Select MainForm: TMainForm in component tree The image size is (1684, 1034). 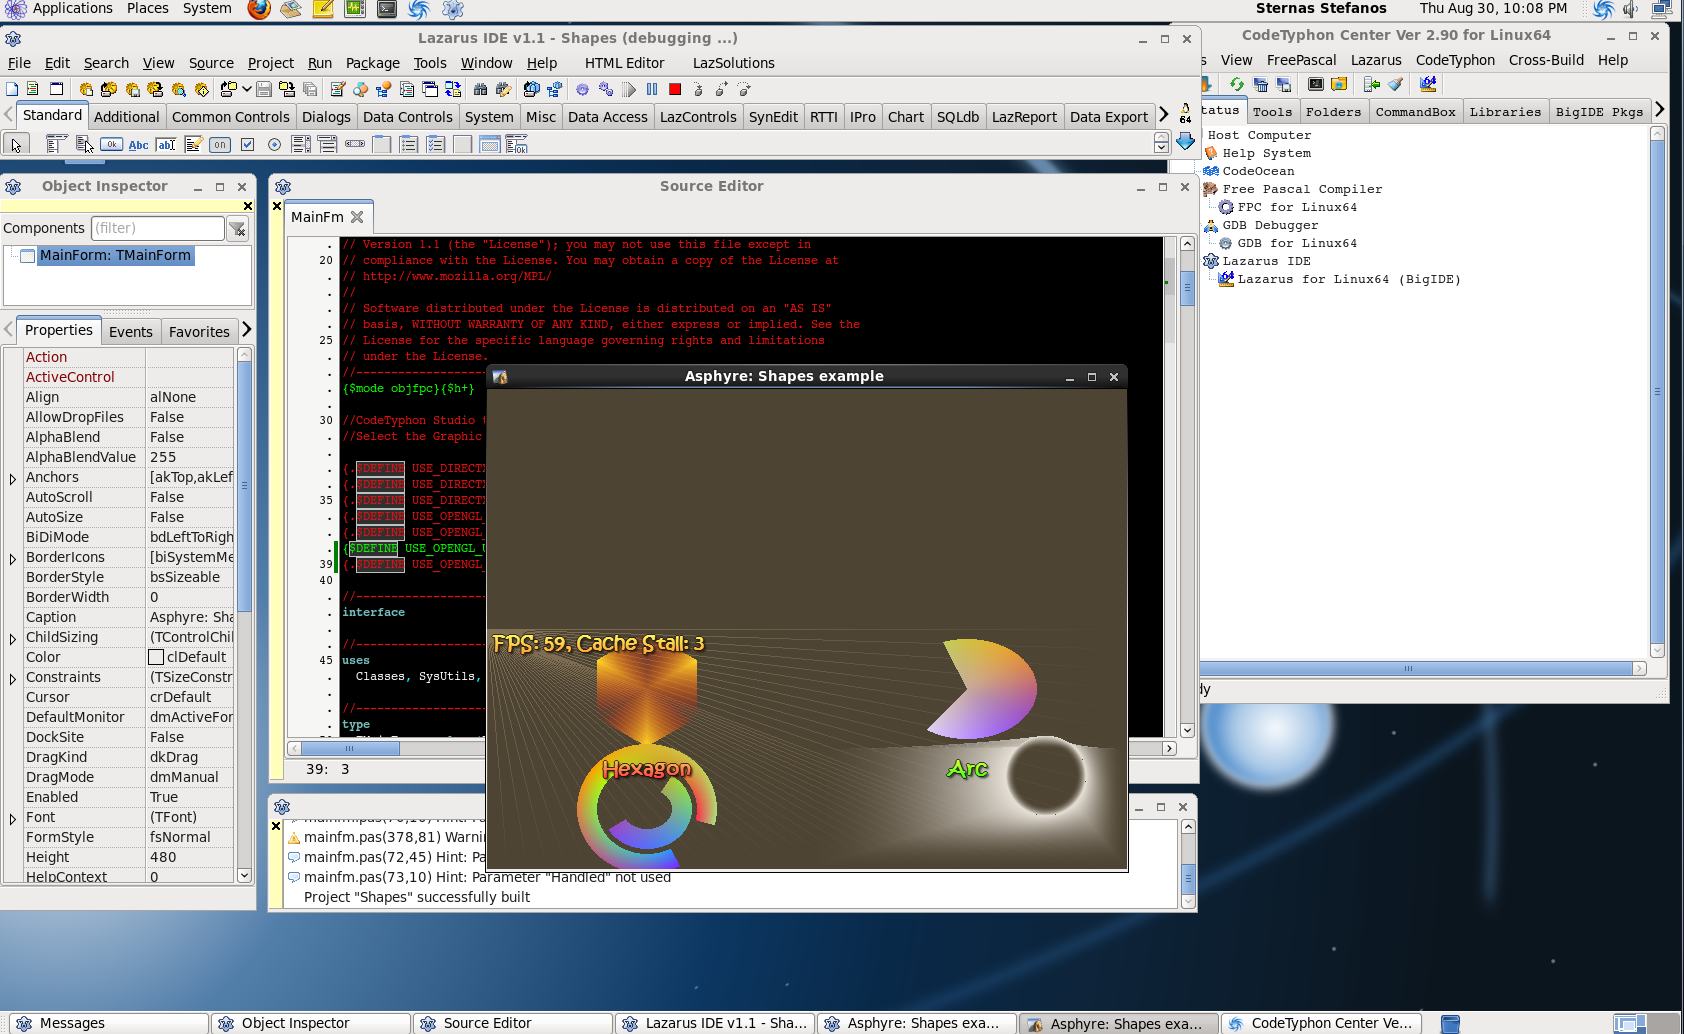pos(115,255)
